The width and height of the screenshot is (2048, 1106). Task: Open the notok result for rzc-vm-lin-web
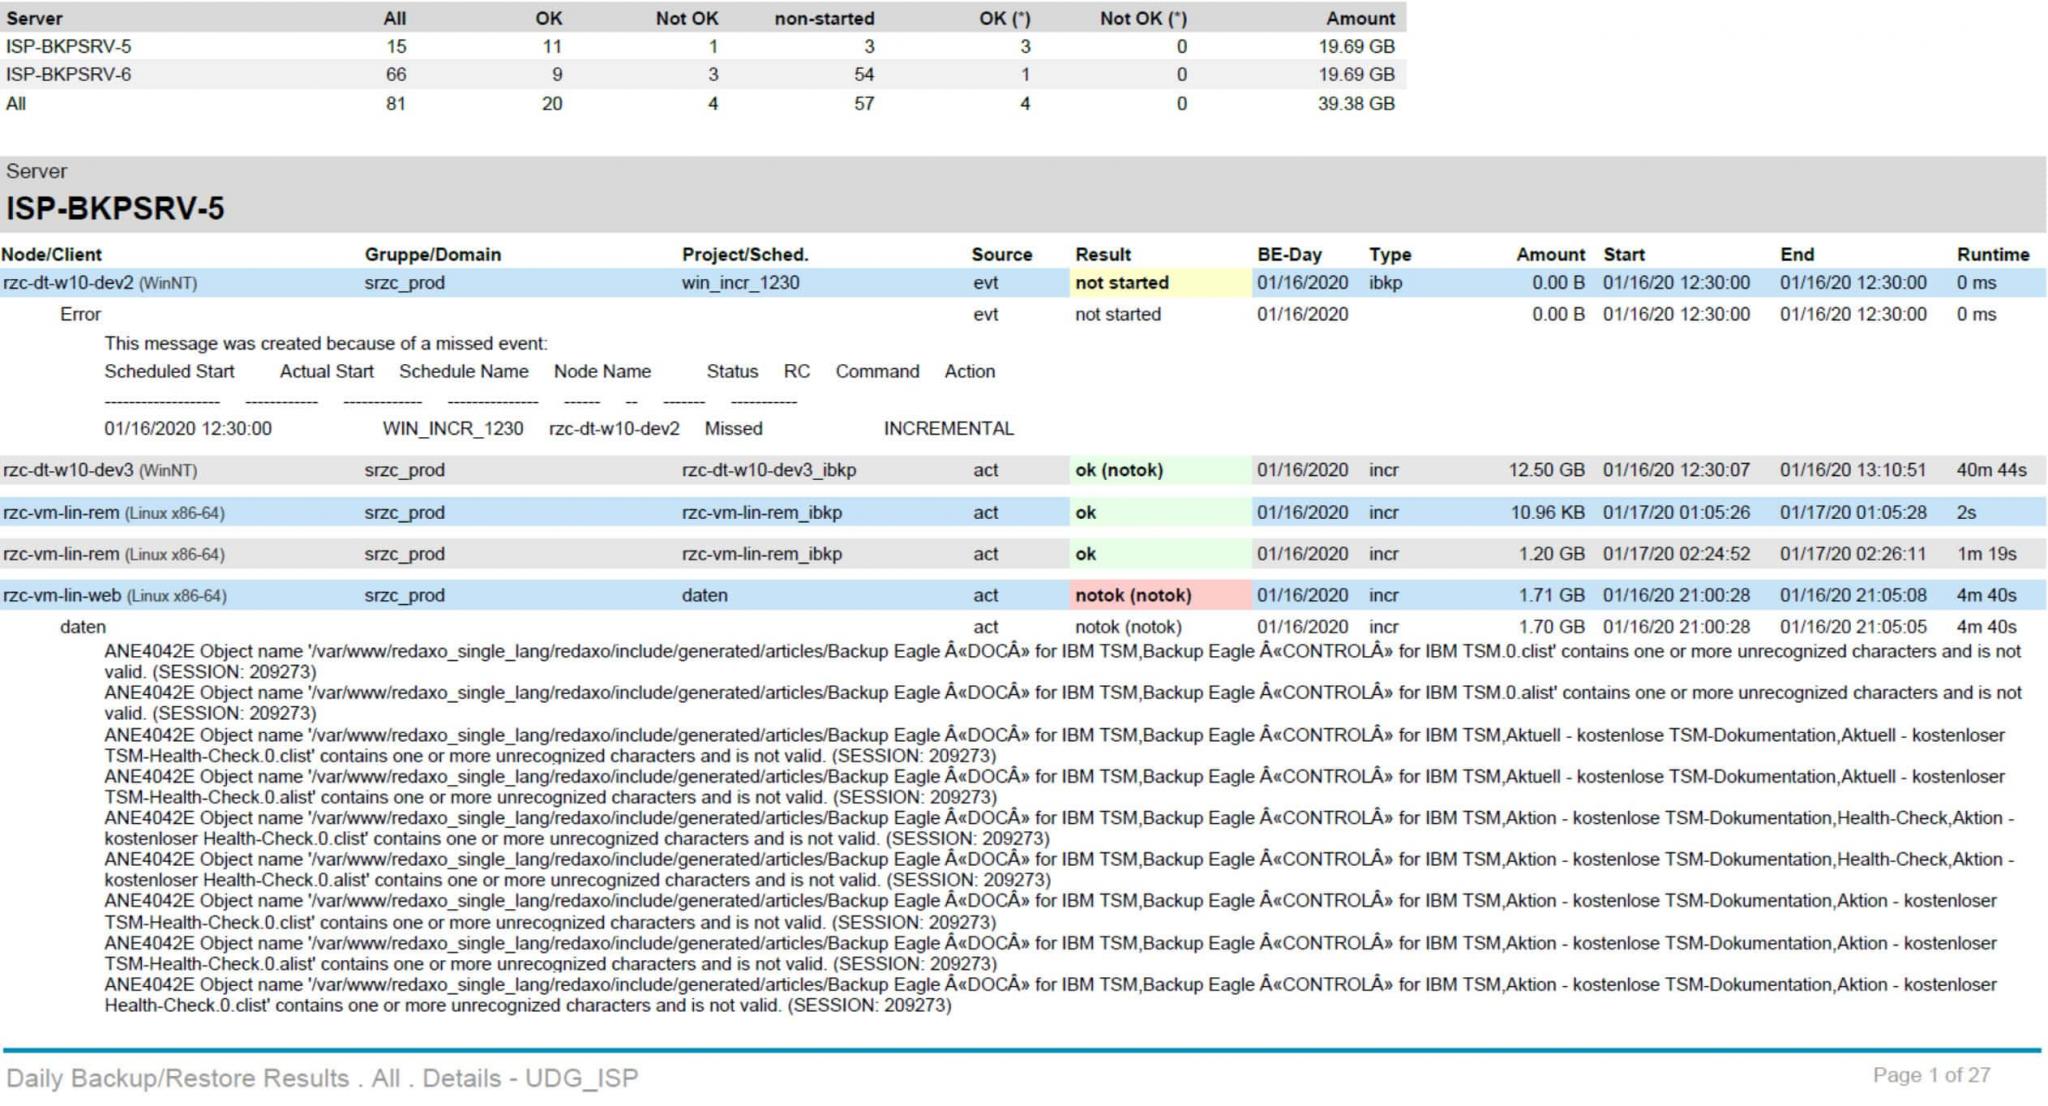point(1134,594)
